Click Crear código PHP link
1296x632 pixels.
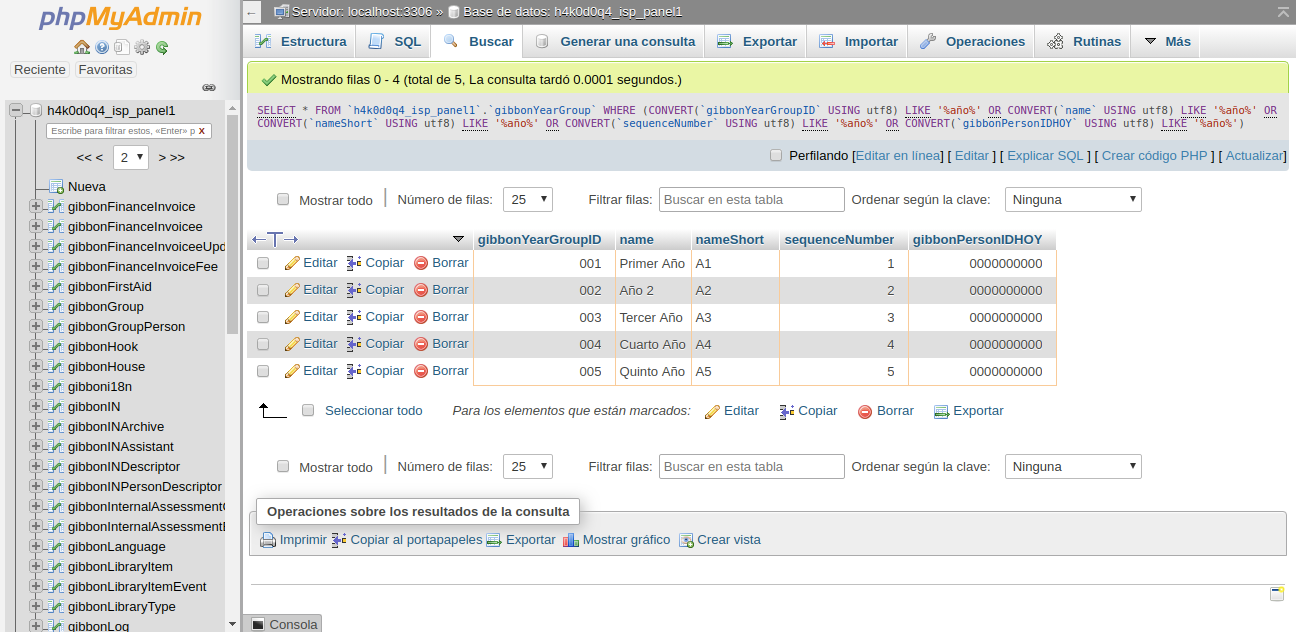point(1155,156)
